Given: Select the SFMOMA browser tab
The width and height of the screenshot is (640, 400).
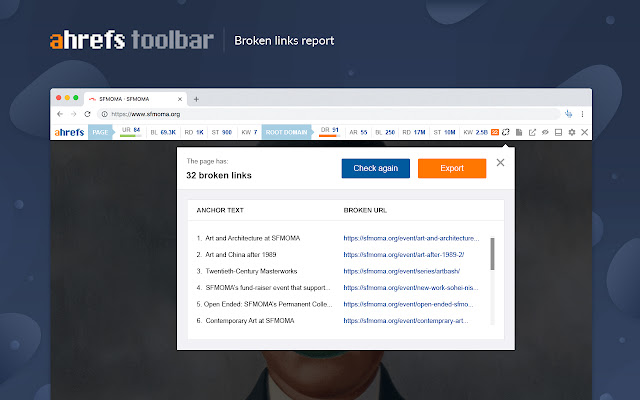Looking at the screenshot, I should pyautogui.click(x=135, y=99).
